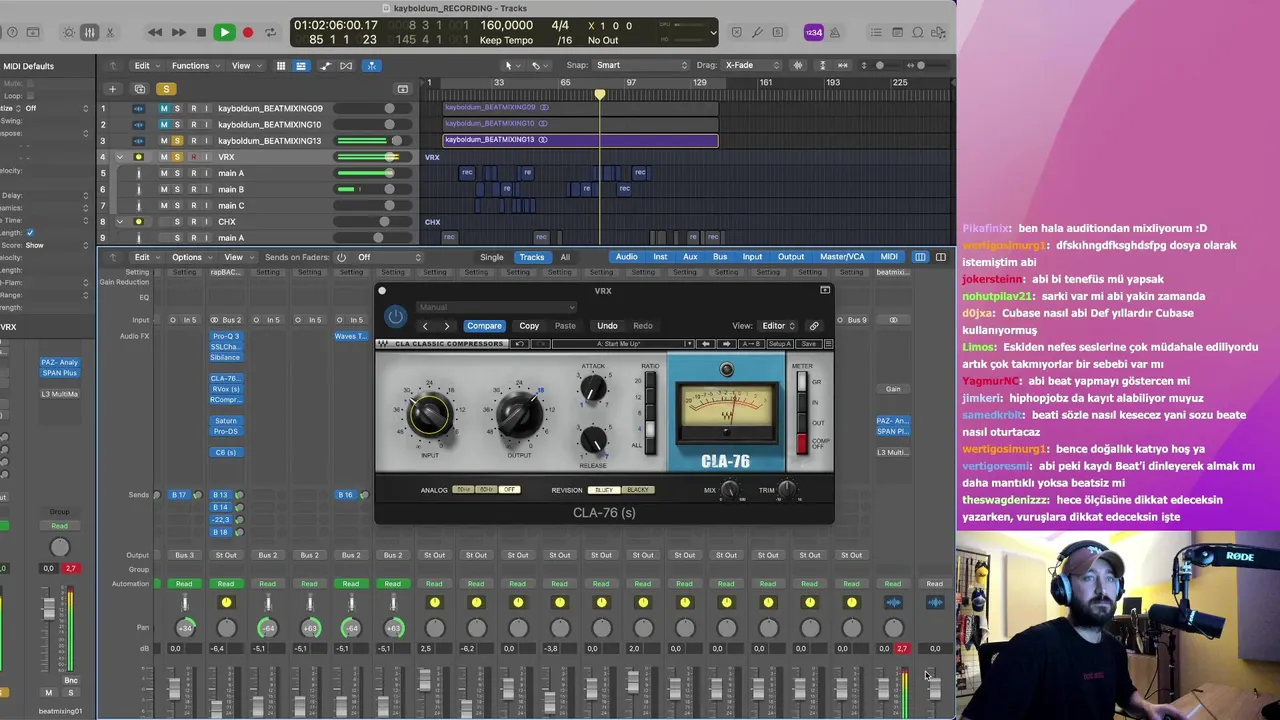The height and width of the screenshot is (720, 1280).
Task: Open the Sends on Faders Off dropdown
Action: [389, 257]
